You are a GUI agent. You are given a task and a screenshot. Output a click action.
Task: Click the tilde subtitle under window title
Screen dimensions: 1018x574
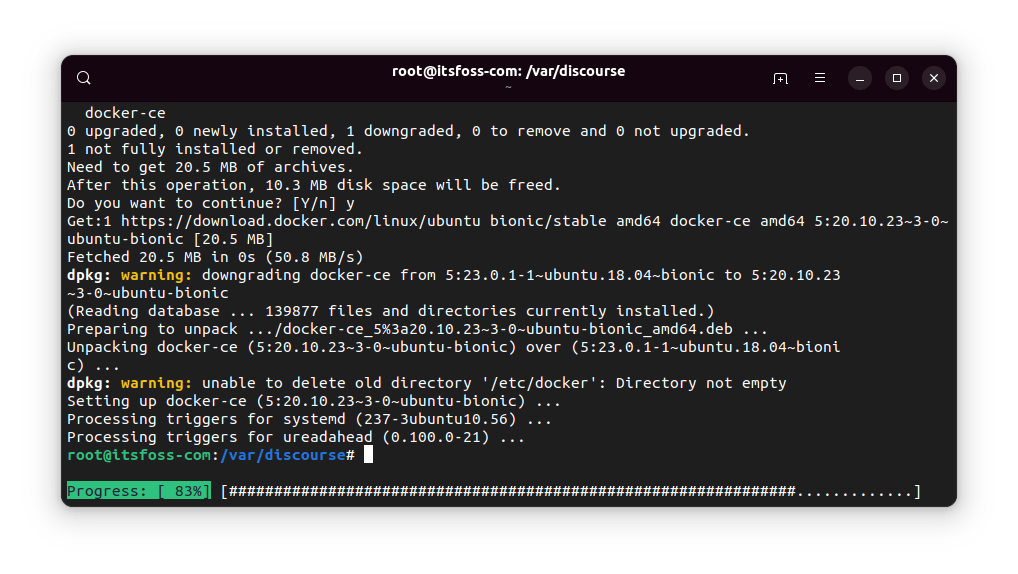tap(508, 87)
